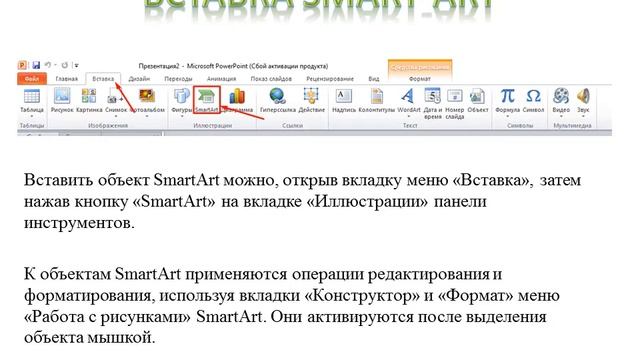Image resolution: width=640 pixels, height=360 pixels.
Task: Expand the arrow under Звук
Action: (x=583, y=116)
